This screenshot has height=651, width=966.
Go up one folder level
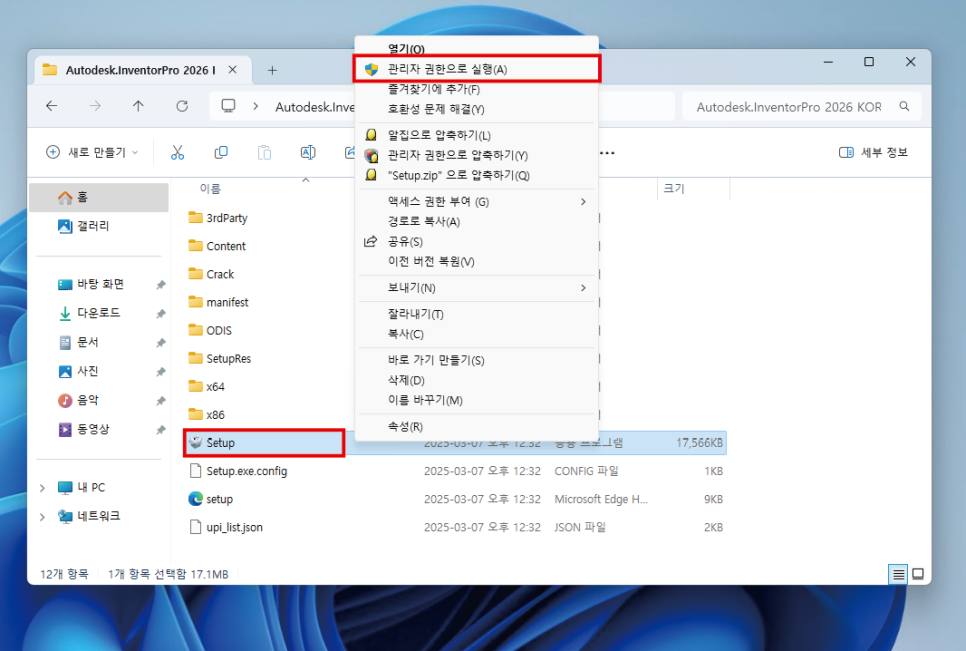click(138, 106)
